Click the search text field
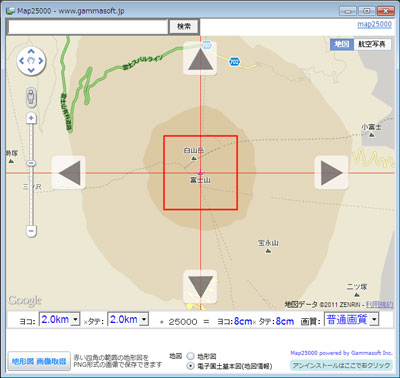Screen dimensions: 400x378 click(x=88, y=27)
